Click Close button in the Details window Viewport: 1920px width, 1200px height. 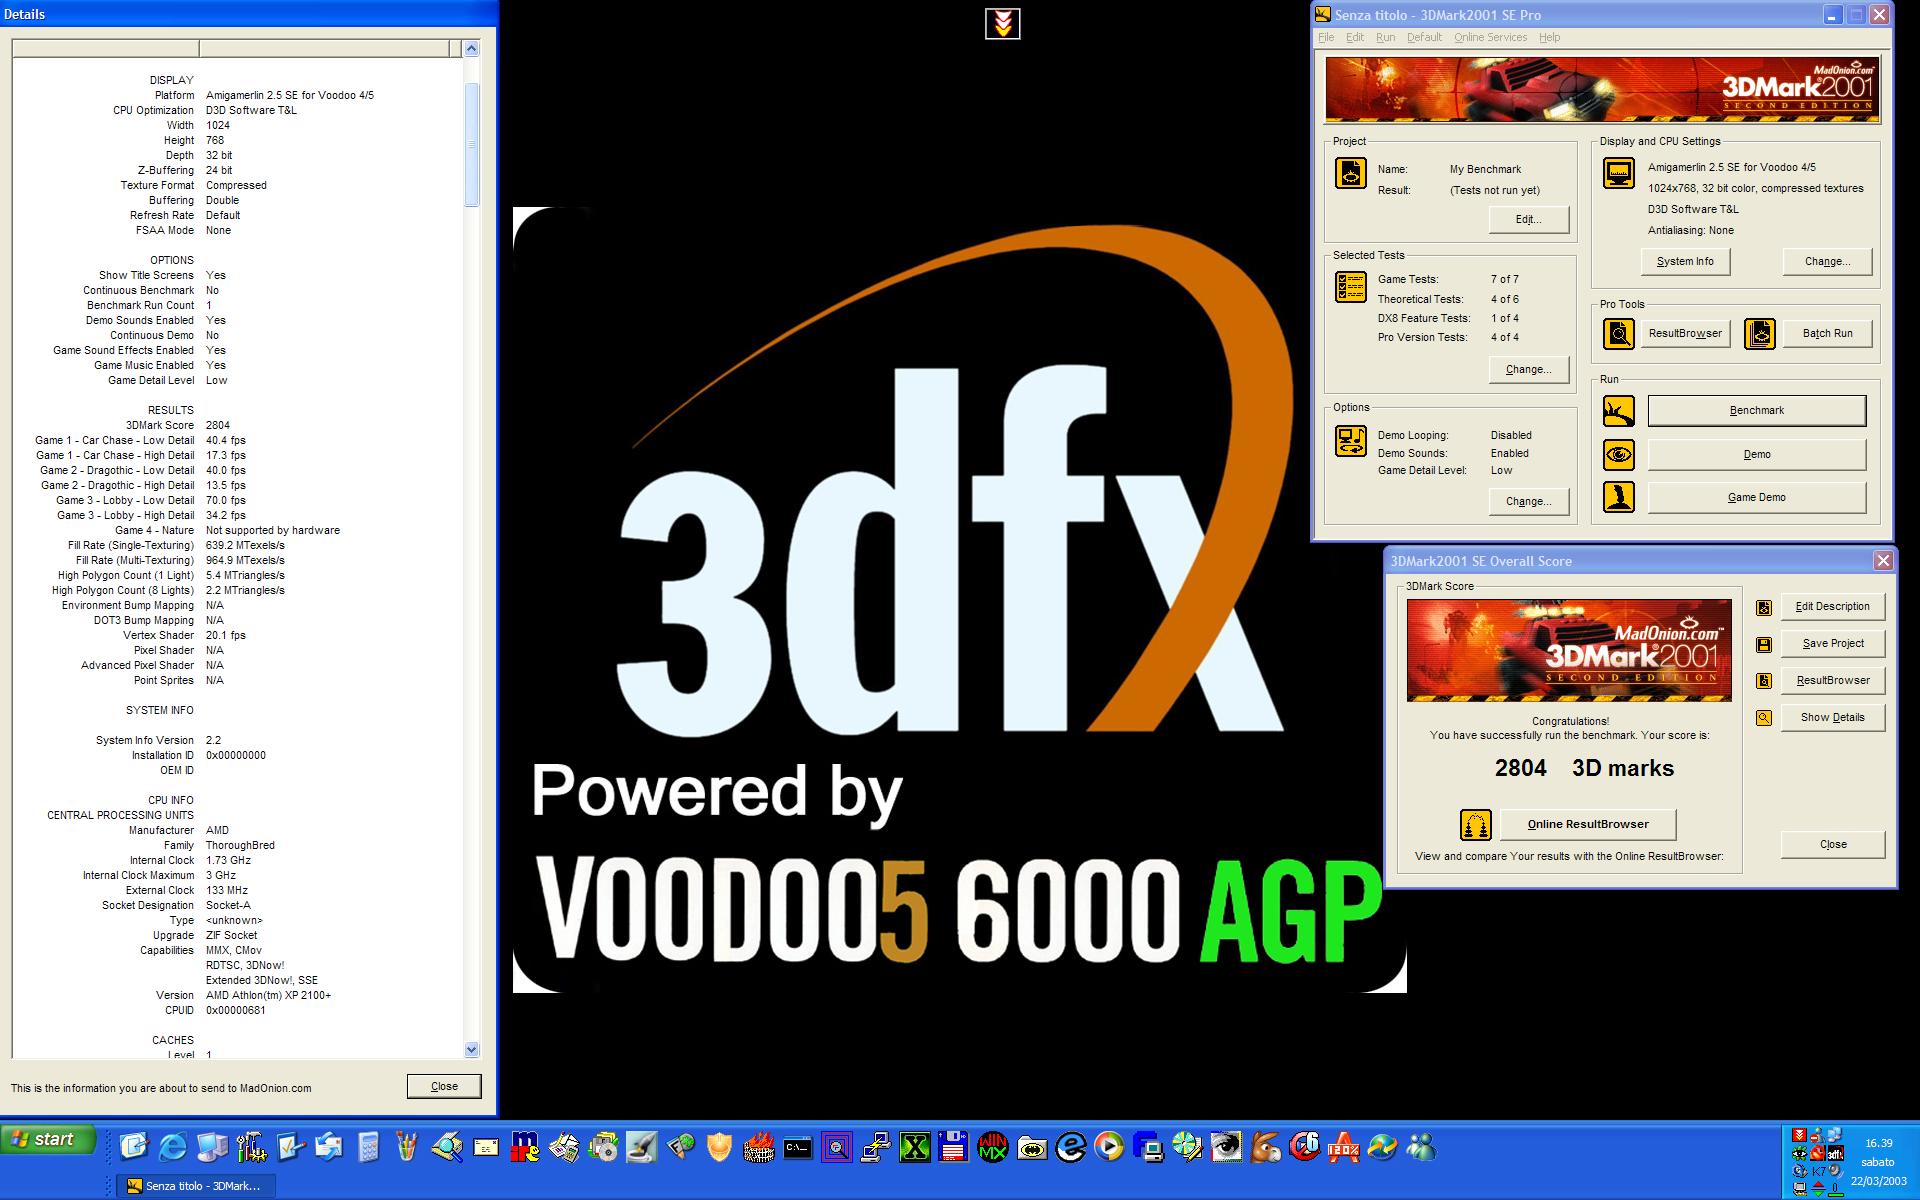444,1087
